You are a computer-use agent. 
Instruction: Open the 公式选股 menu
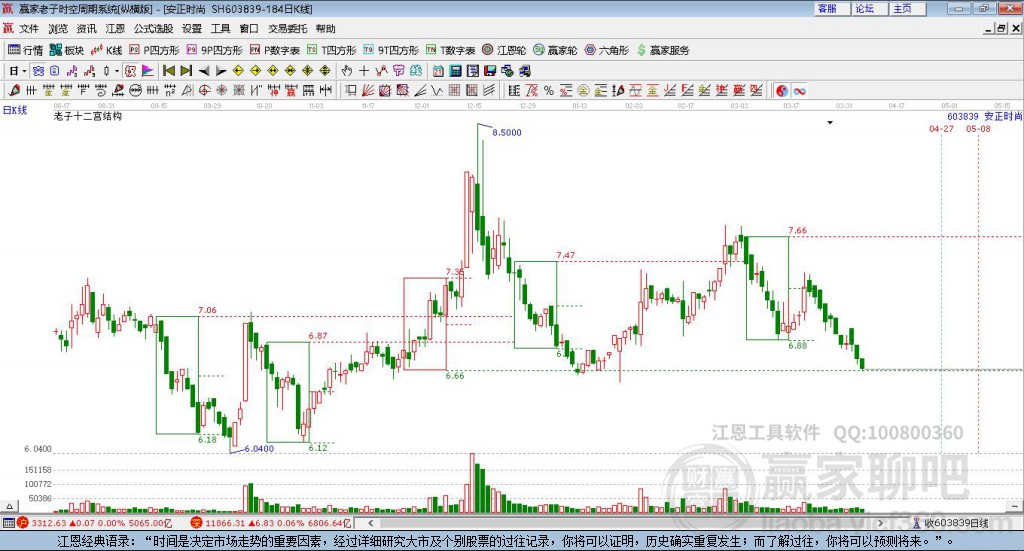click(153, 29)
